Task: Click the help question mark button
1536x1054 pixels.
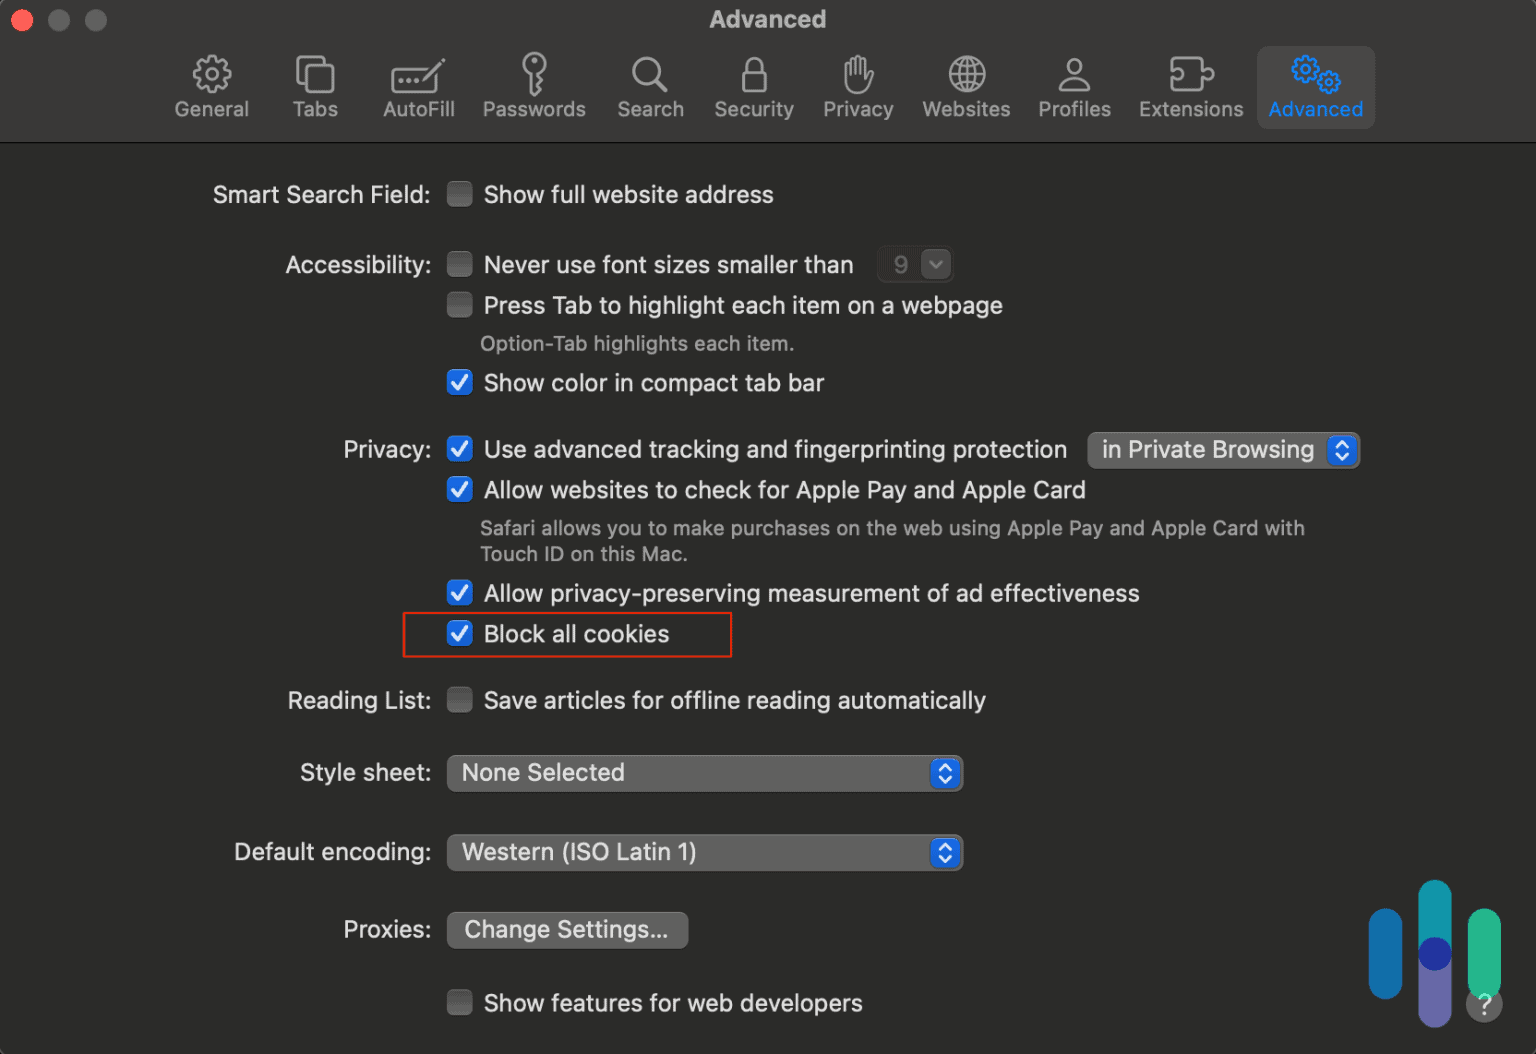Action: pos(1484,1004)
